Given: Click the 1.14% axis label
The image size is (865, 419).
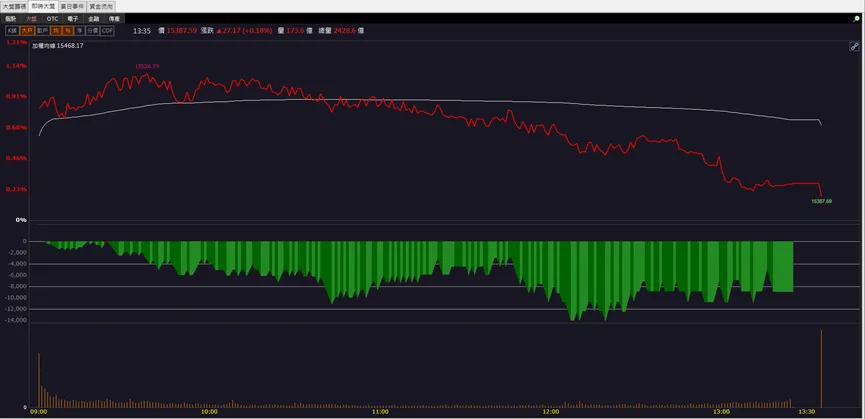Looking at the screenshot, I should pos(17,66).
